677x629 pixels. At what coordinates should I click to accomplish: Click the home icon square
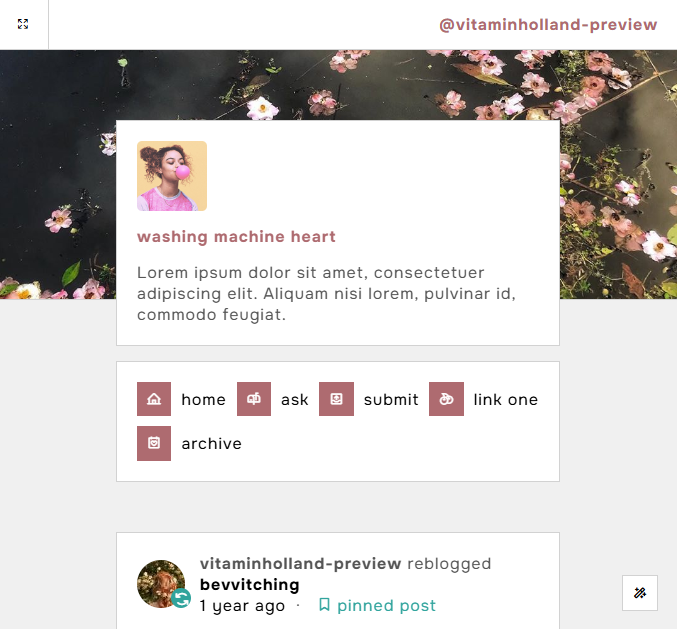[154, 399]
